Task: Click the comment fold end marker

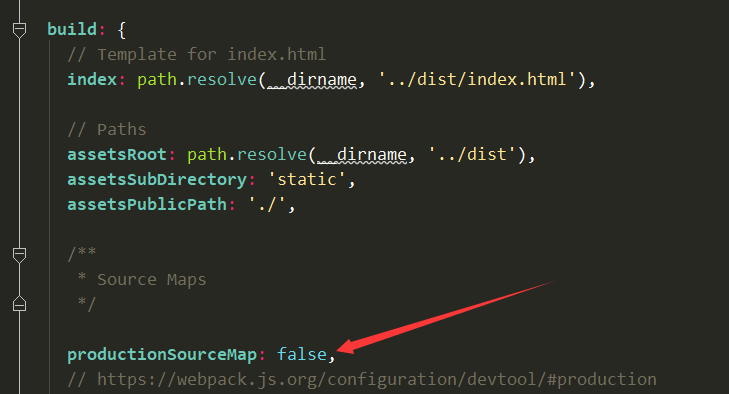Action: pyautogui.click(x=19, y=304)
